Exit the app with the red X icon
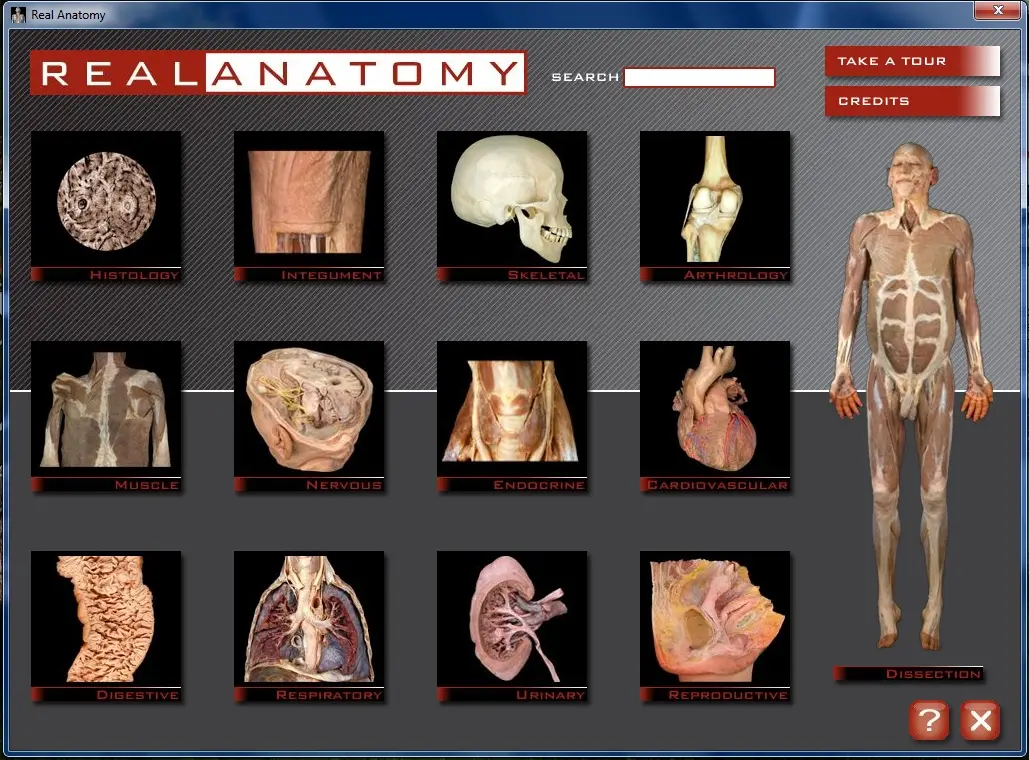This screenshot has height=760, width=1029. [980, 720]
